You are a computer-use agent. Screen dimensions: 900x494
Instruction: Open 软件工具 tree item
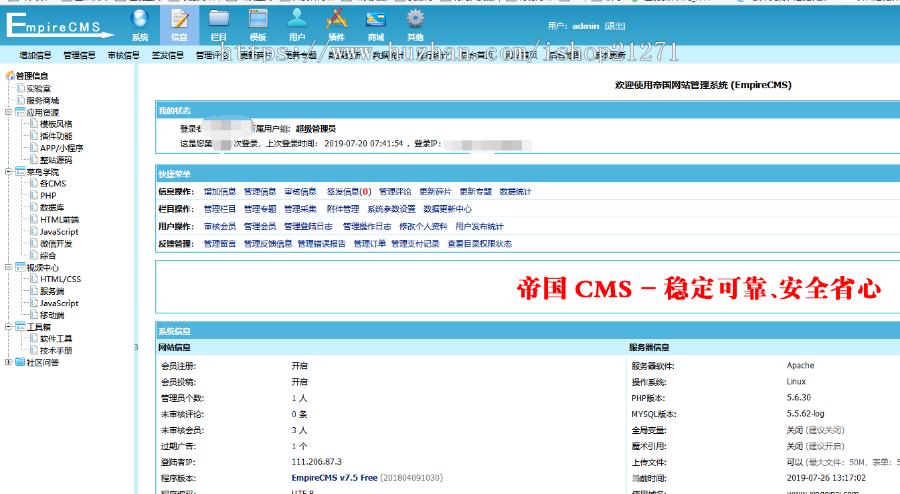[x=56, y=339]
